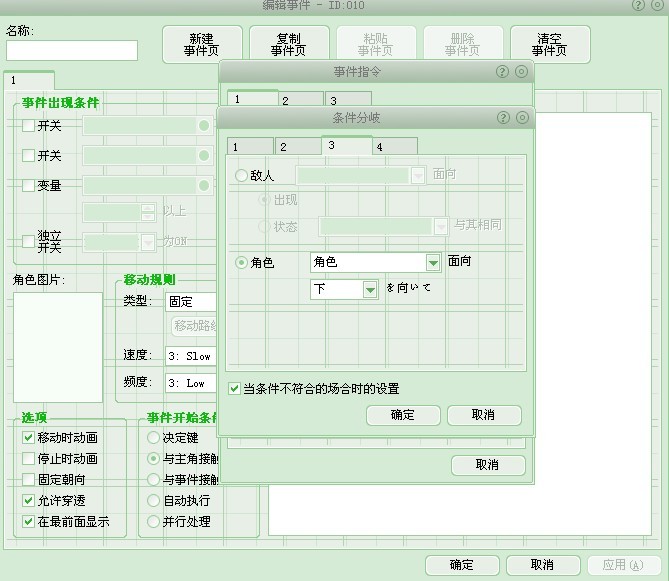Screen dimensions: 669x581
Task: Enable 变量 condition checkbox
Action: (28, 185)
